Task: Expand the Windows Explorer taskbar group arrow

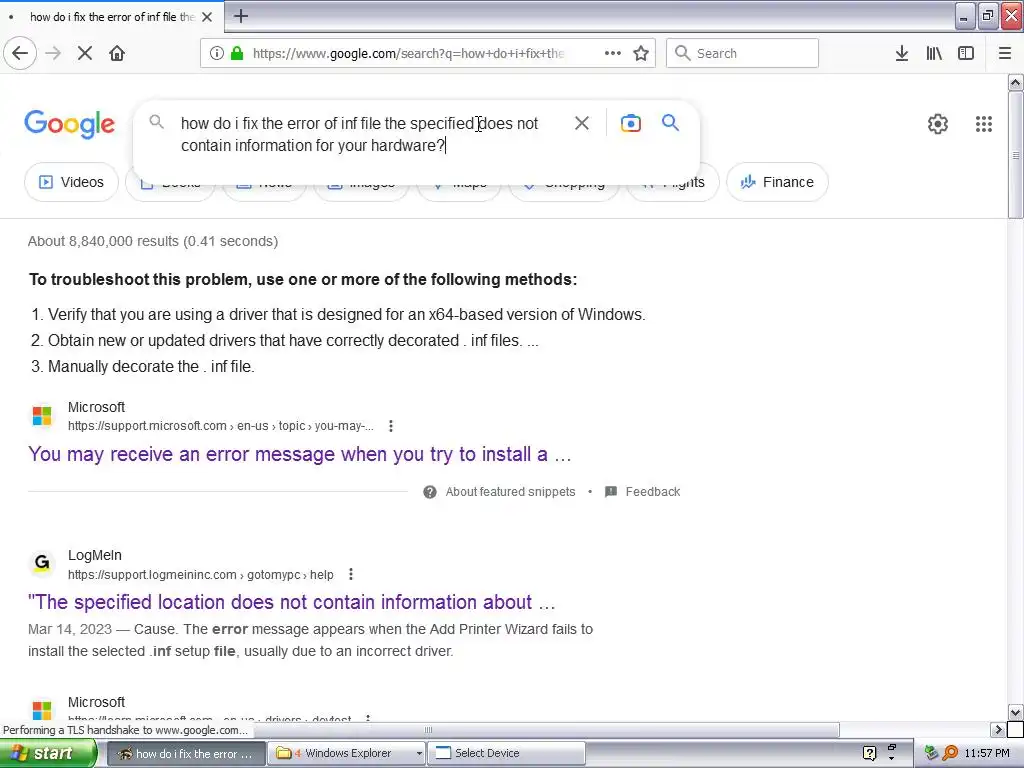Action: (x=419, y=754)
